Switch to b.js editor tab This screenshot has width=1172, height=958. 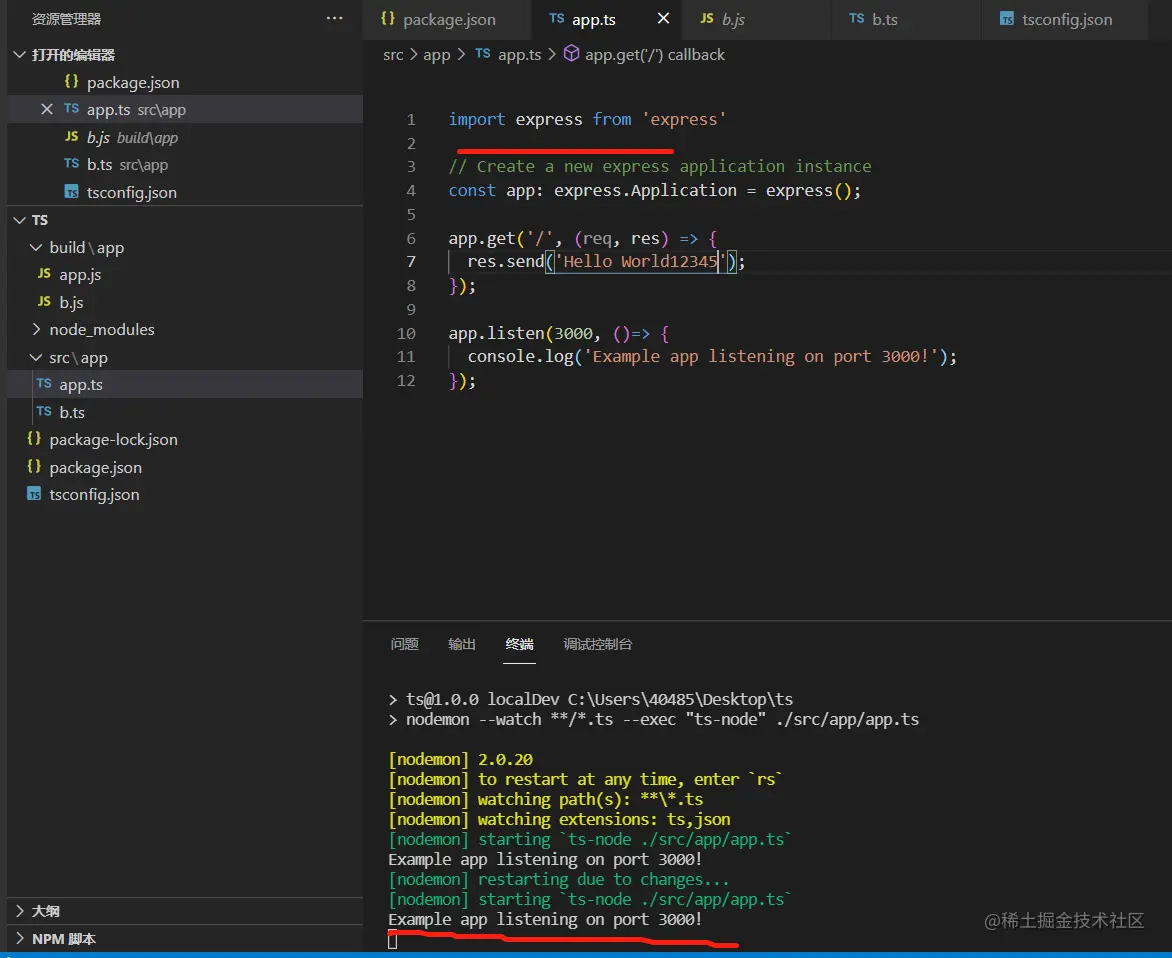pyautogui.click(x=756, y=19)
